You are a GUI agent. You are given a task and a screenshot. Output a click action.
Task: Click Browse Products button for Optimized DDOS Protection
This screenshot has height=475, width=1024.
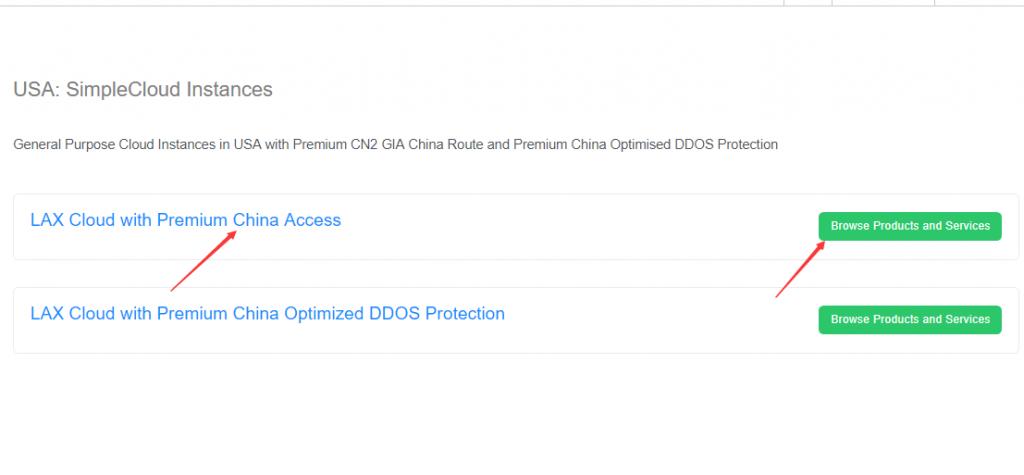tap(909, 320)
